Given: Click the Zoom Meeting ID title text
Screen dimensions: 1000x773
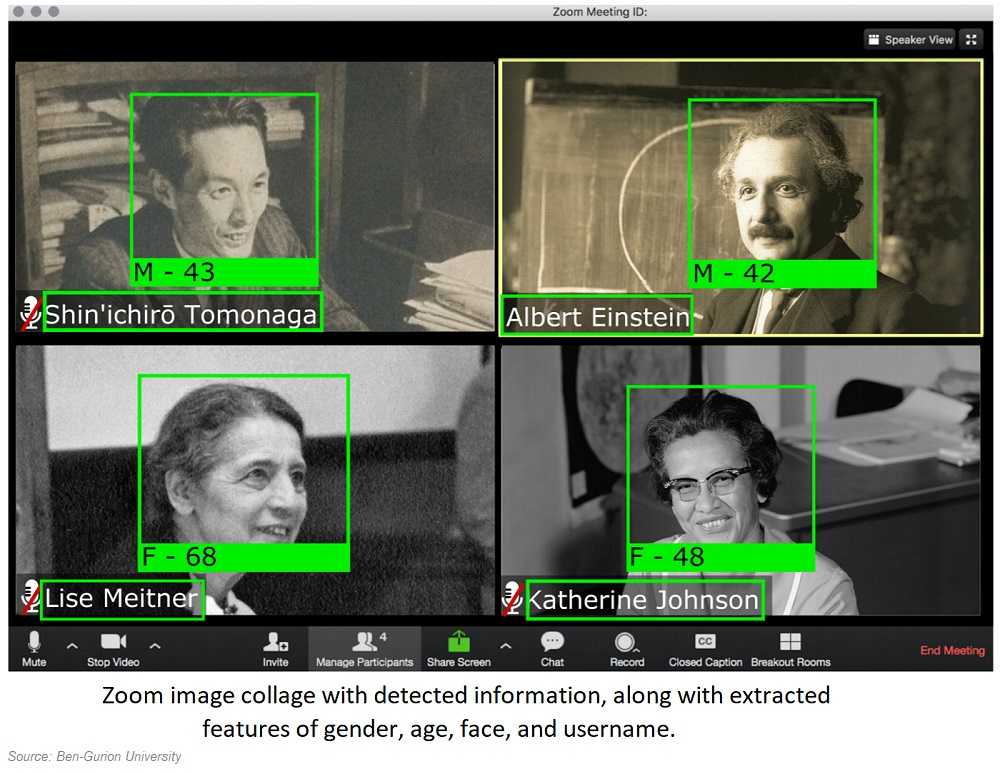Looking at the screenshot, I should [599, 11].
